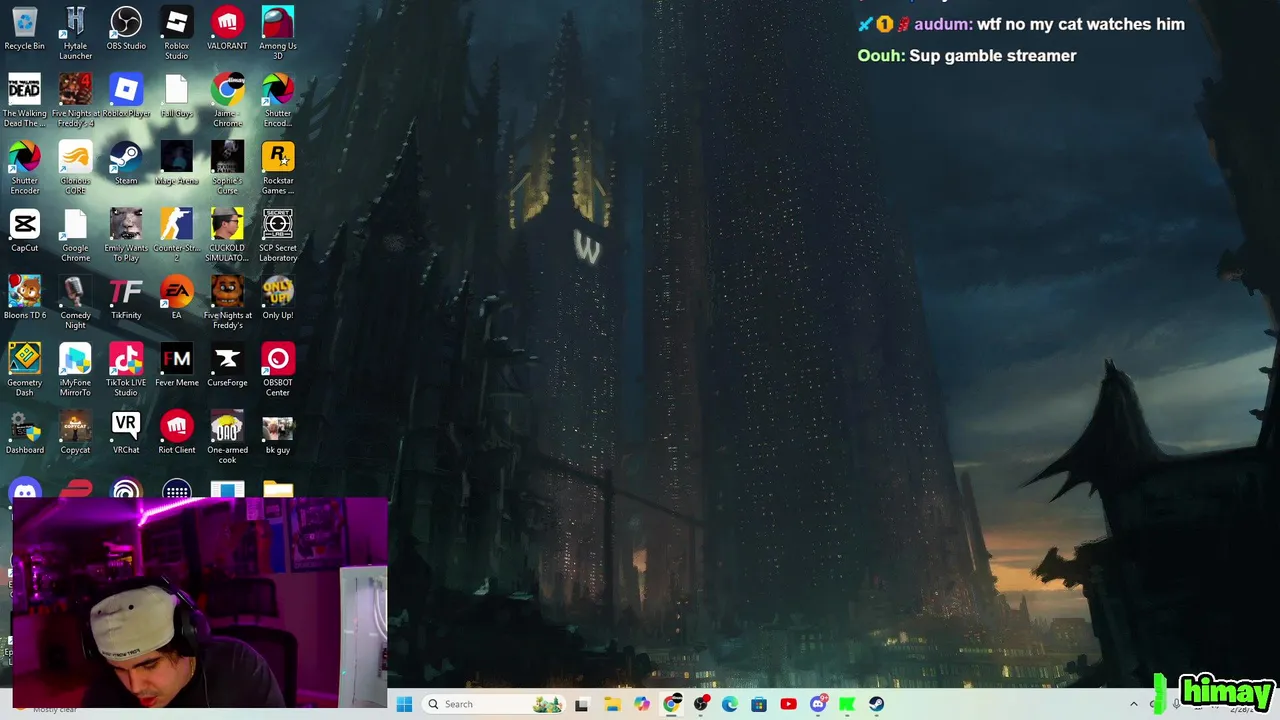This screenshot has height=720, width=1280.
Task: Click the taskbar Search box
Action: pyautogui.click(x=494, y=704)
